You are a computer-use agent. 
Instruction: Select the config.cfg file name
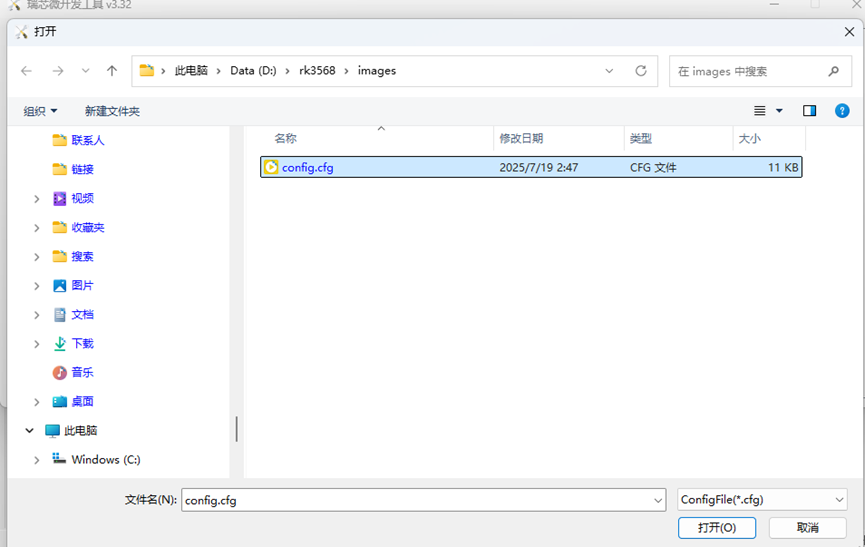coord(308,167)
